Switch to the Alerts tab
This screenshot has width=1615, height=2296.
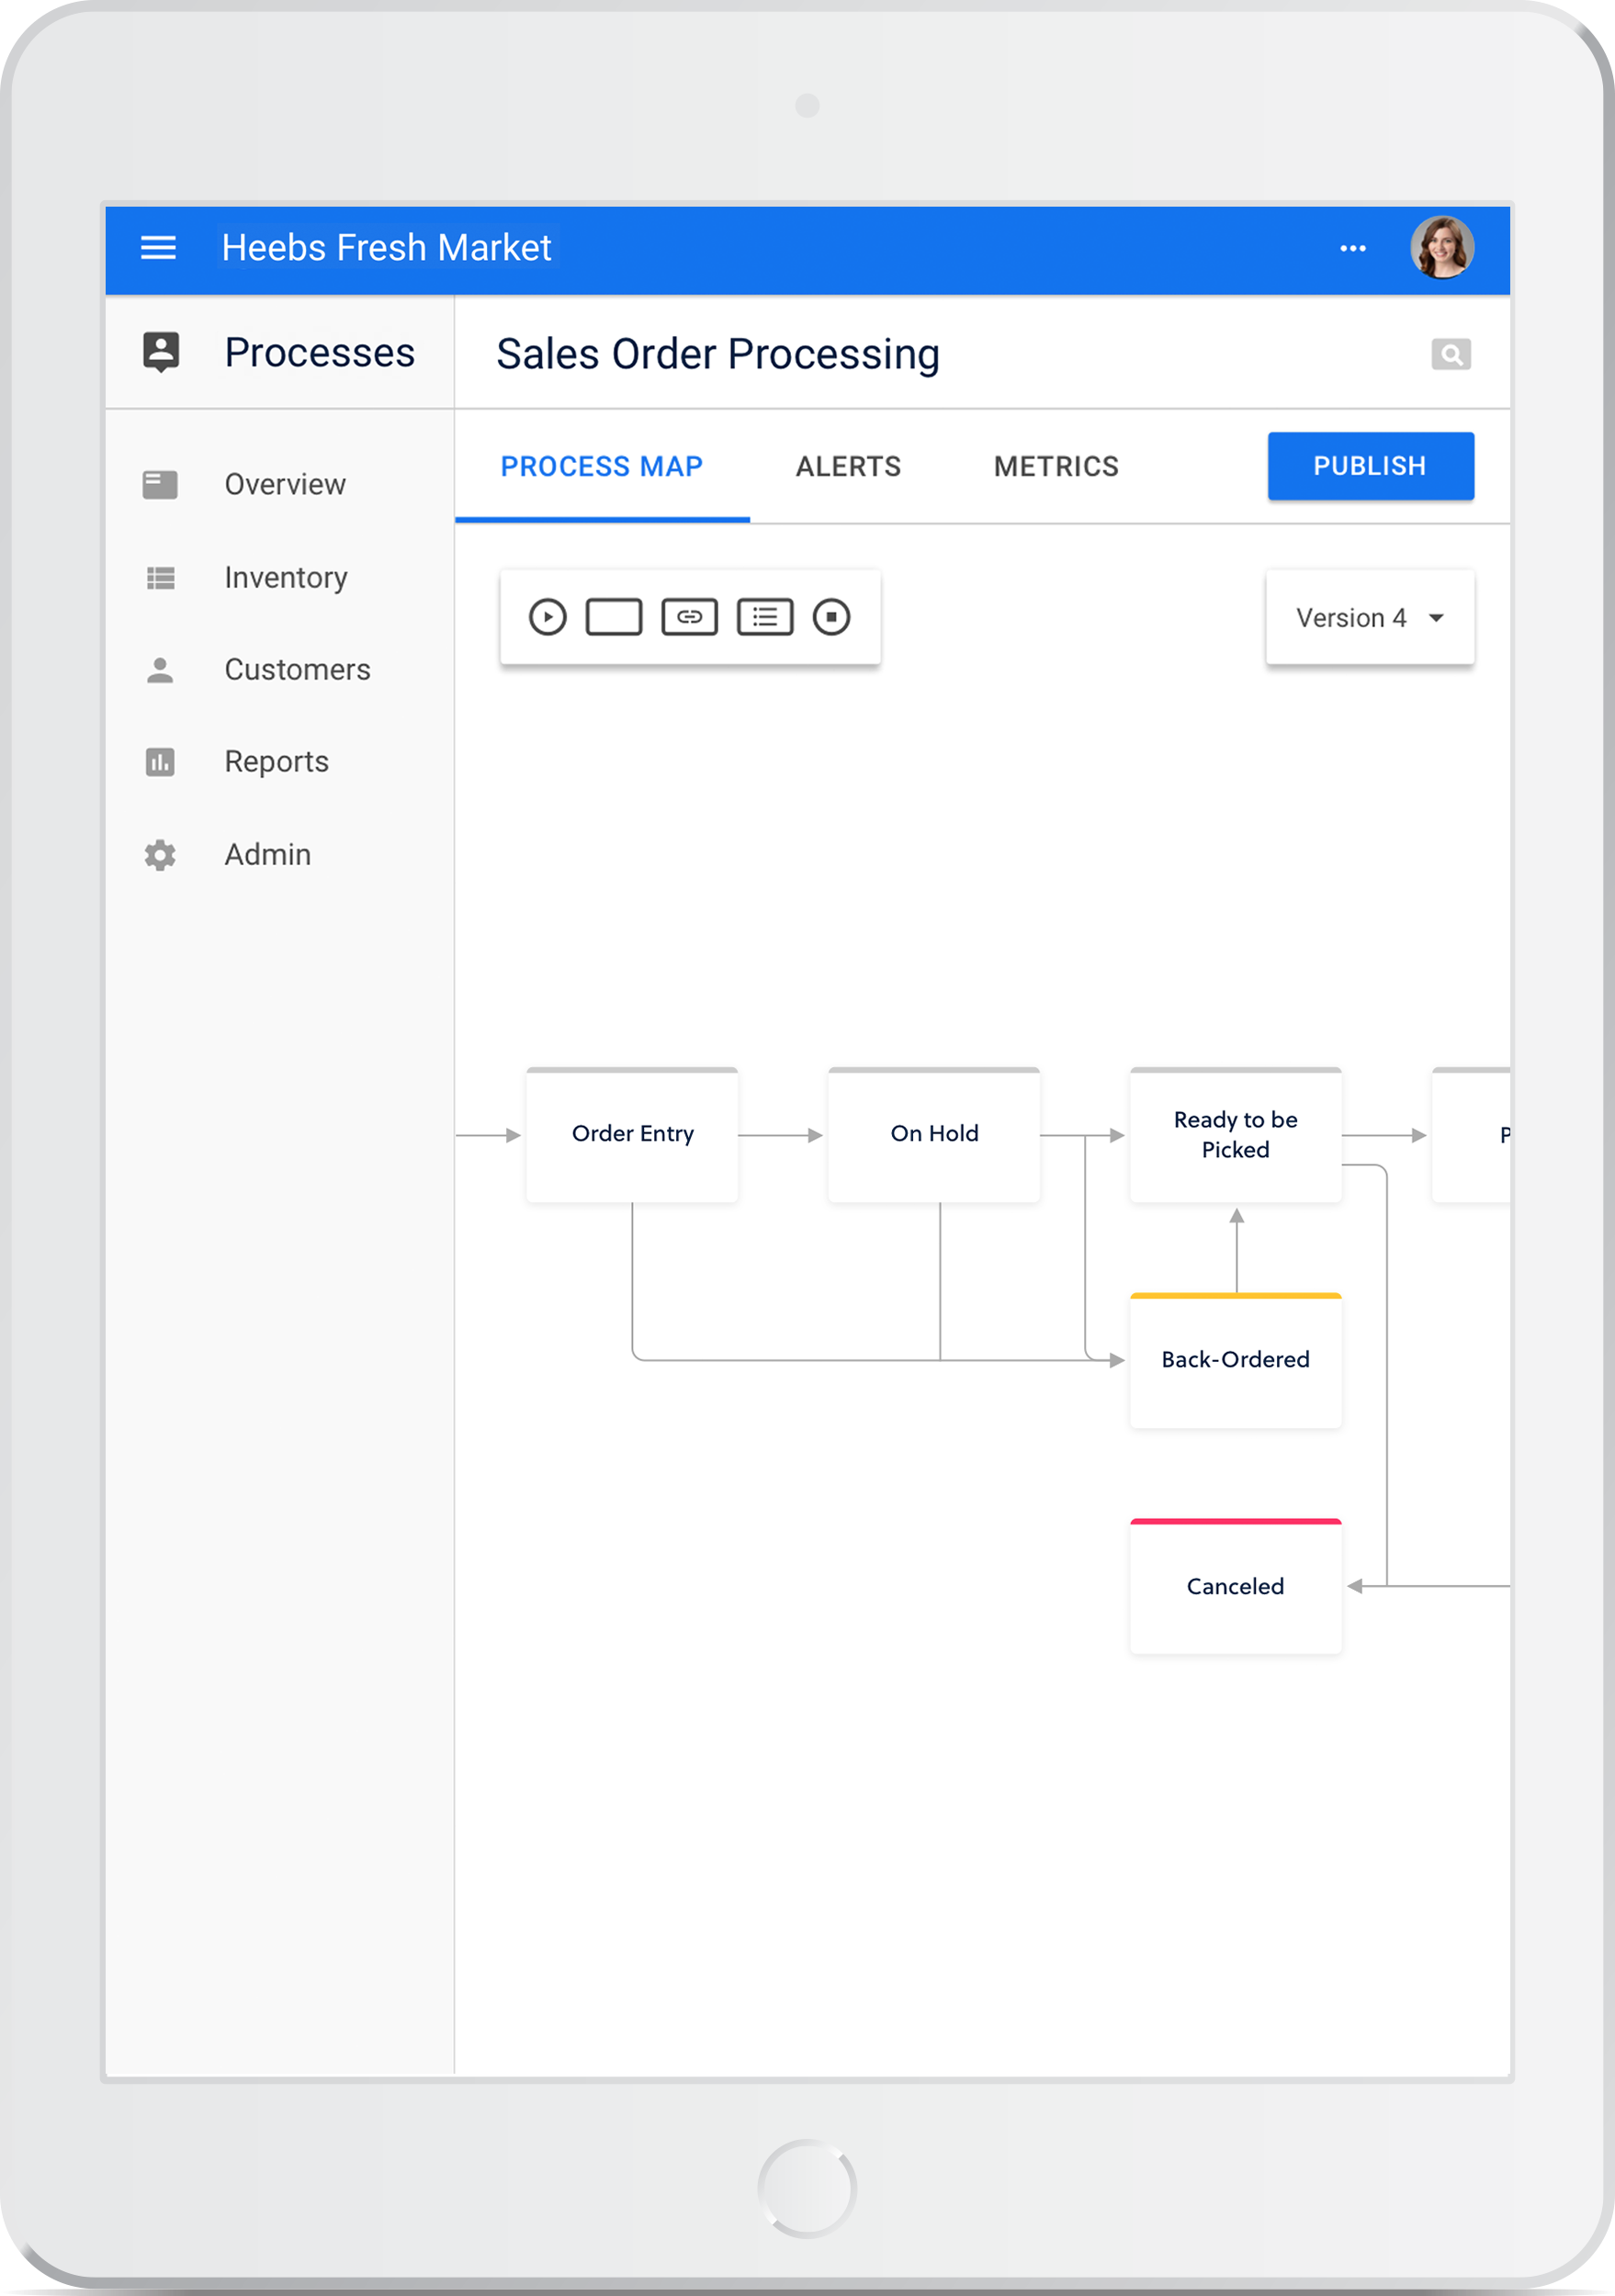point(848,467)
